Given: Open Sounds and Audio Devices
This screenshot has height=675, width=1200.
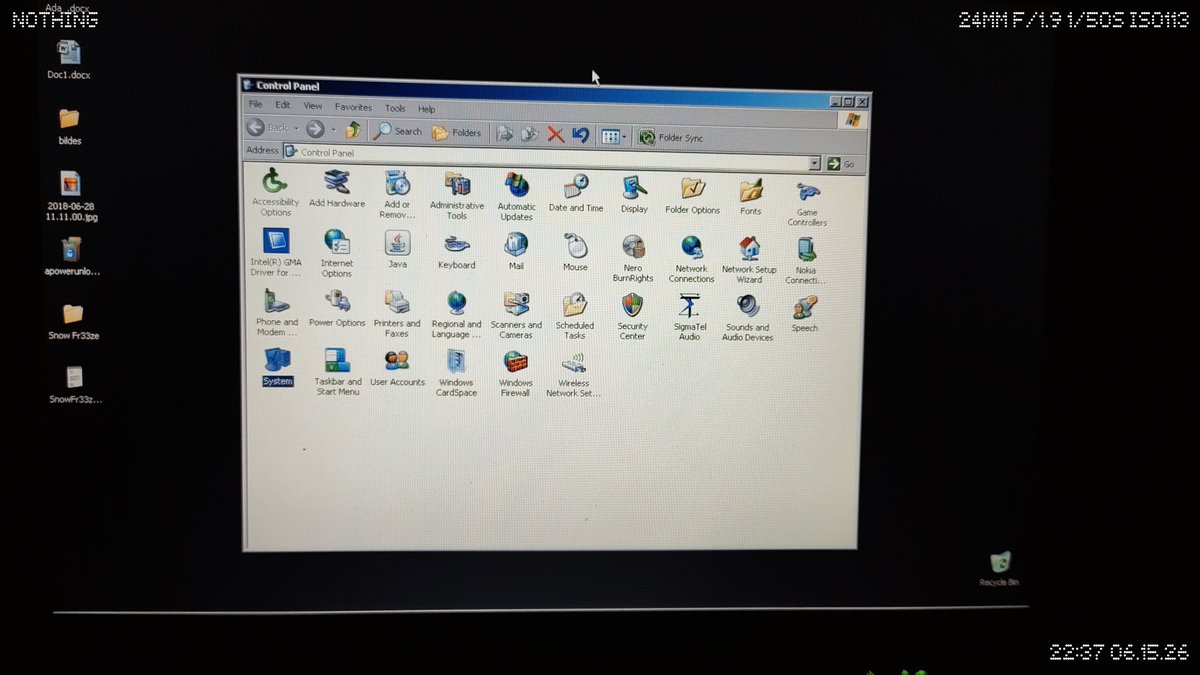Looking at the screenshot, I should 748,319.
